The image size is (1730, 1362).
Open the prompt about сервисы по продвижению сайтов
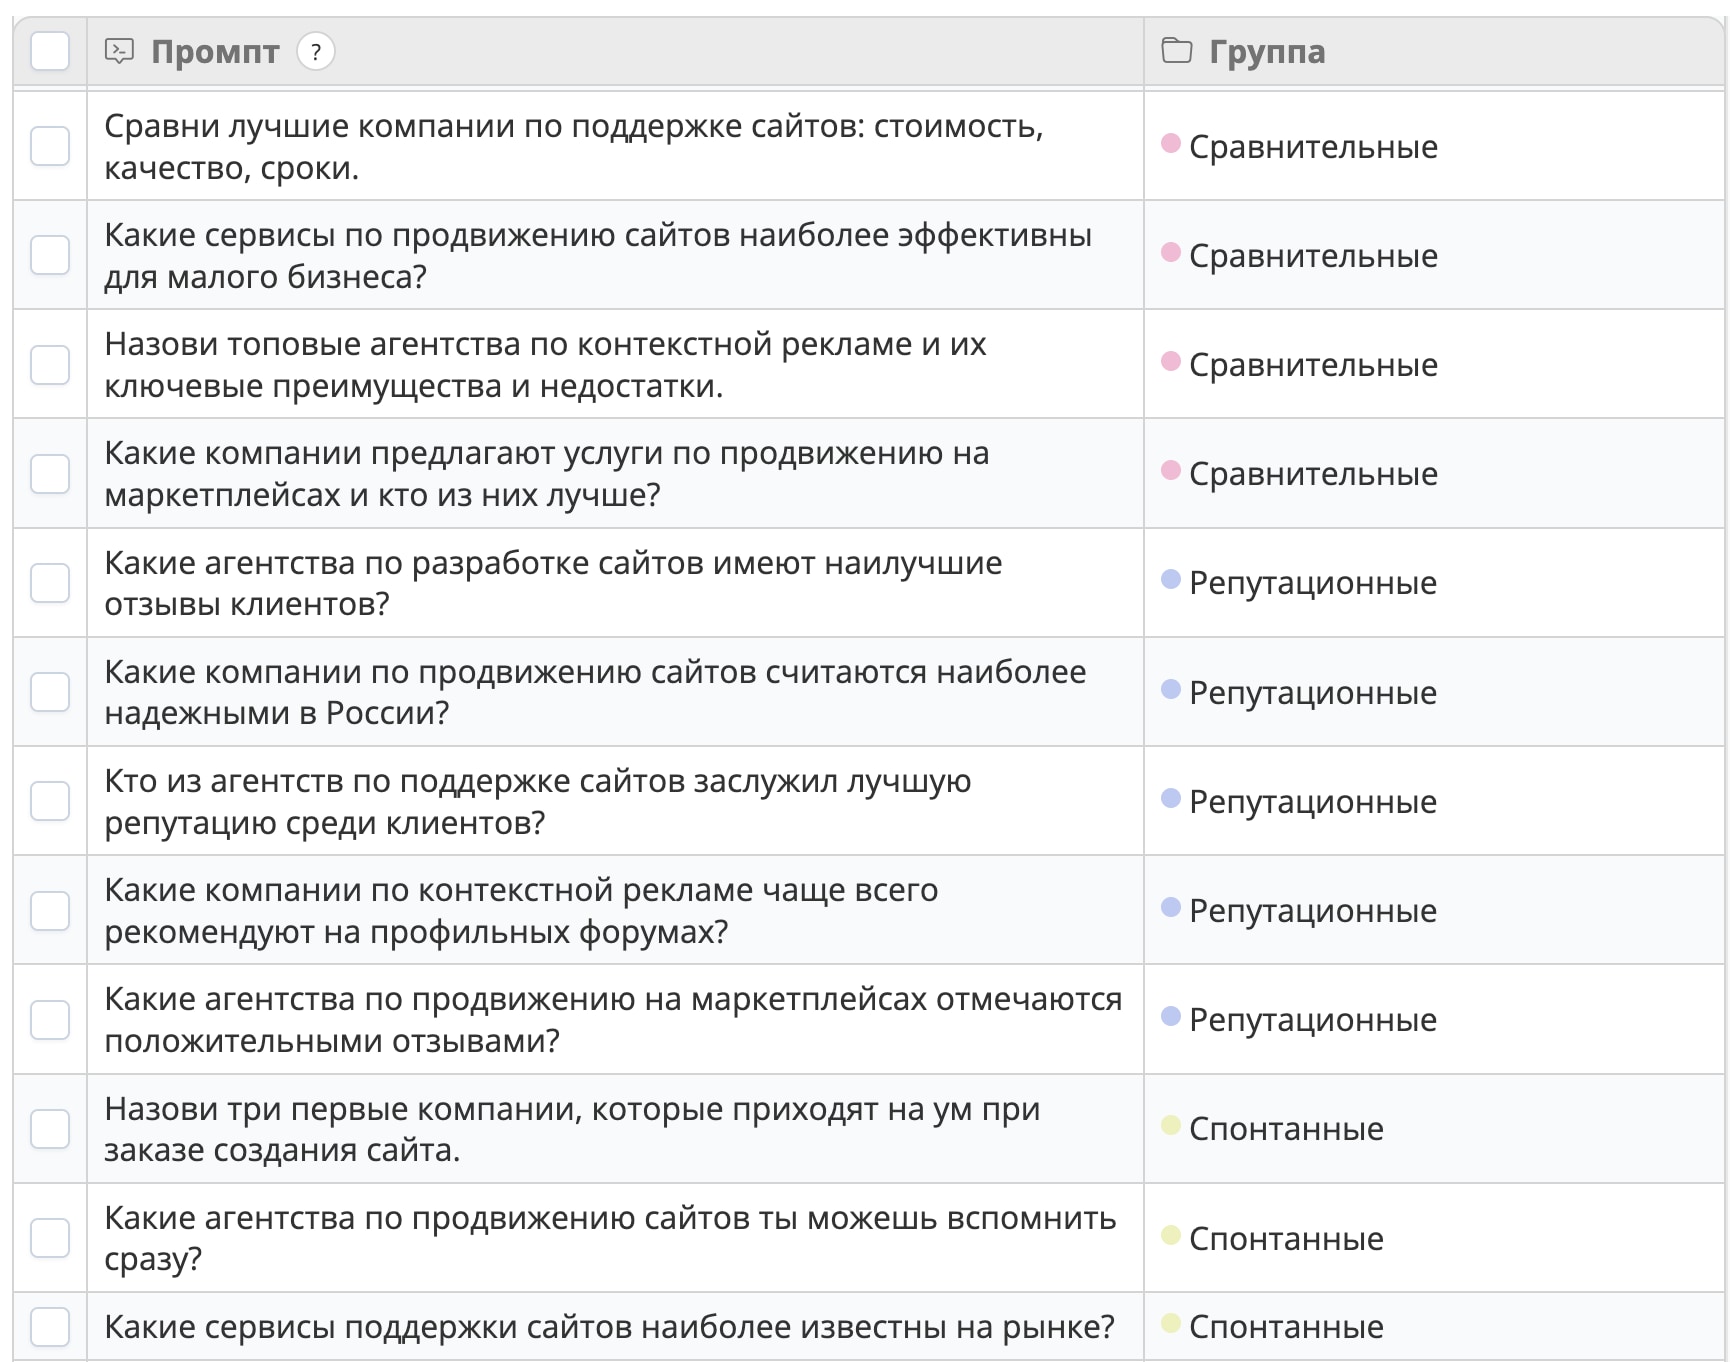coord(600,255)
